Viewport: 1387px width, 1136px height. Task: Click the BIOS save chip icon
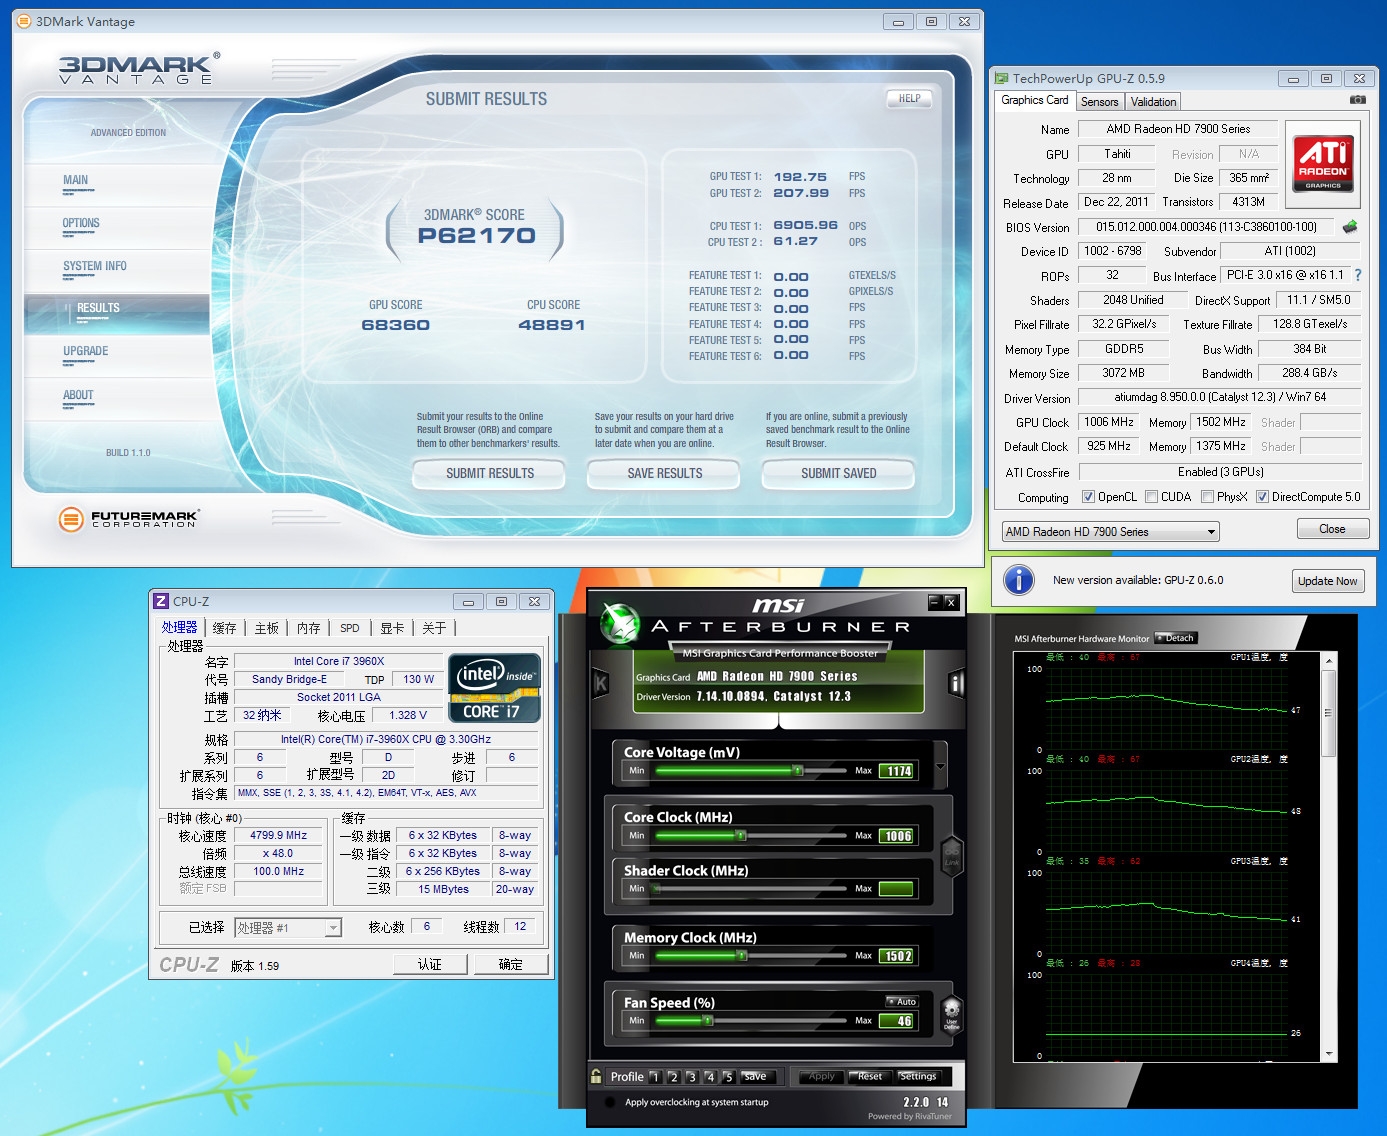[x=1350, y=227]
